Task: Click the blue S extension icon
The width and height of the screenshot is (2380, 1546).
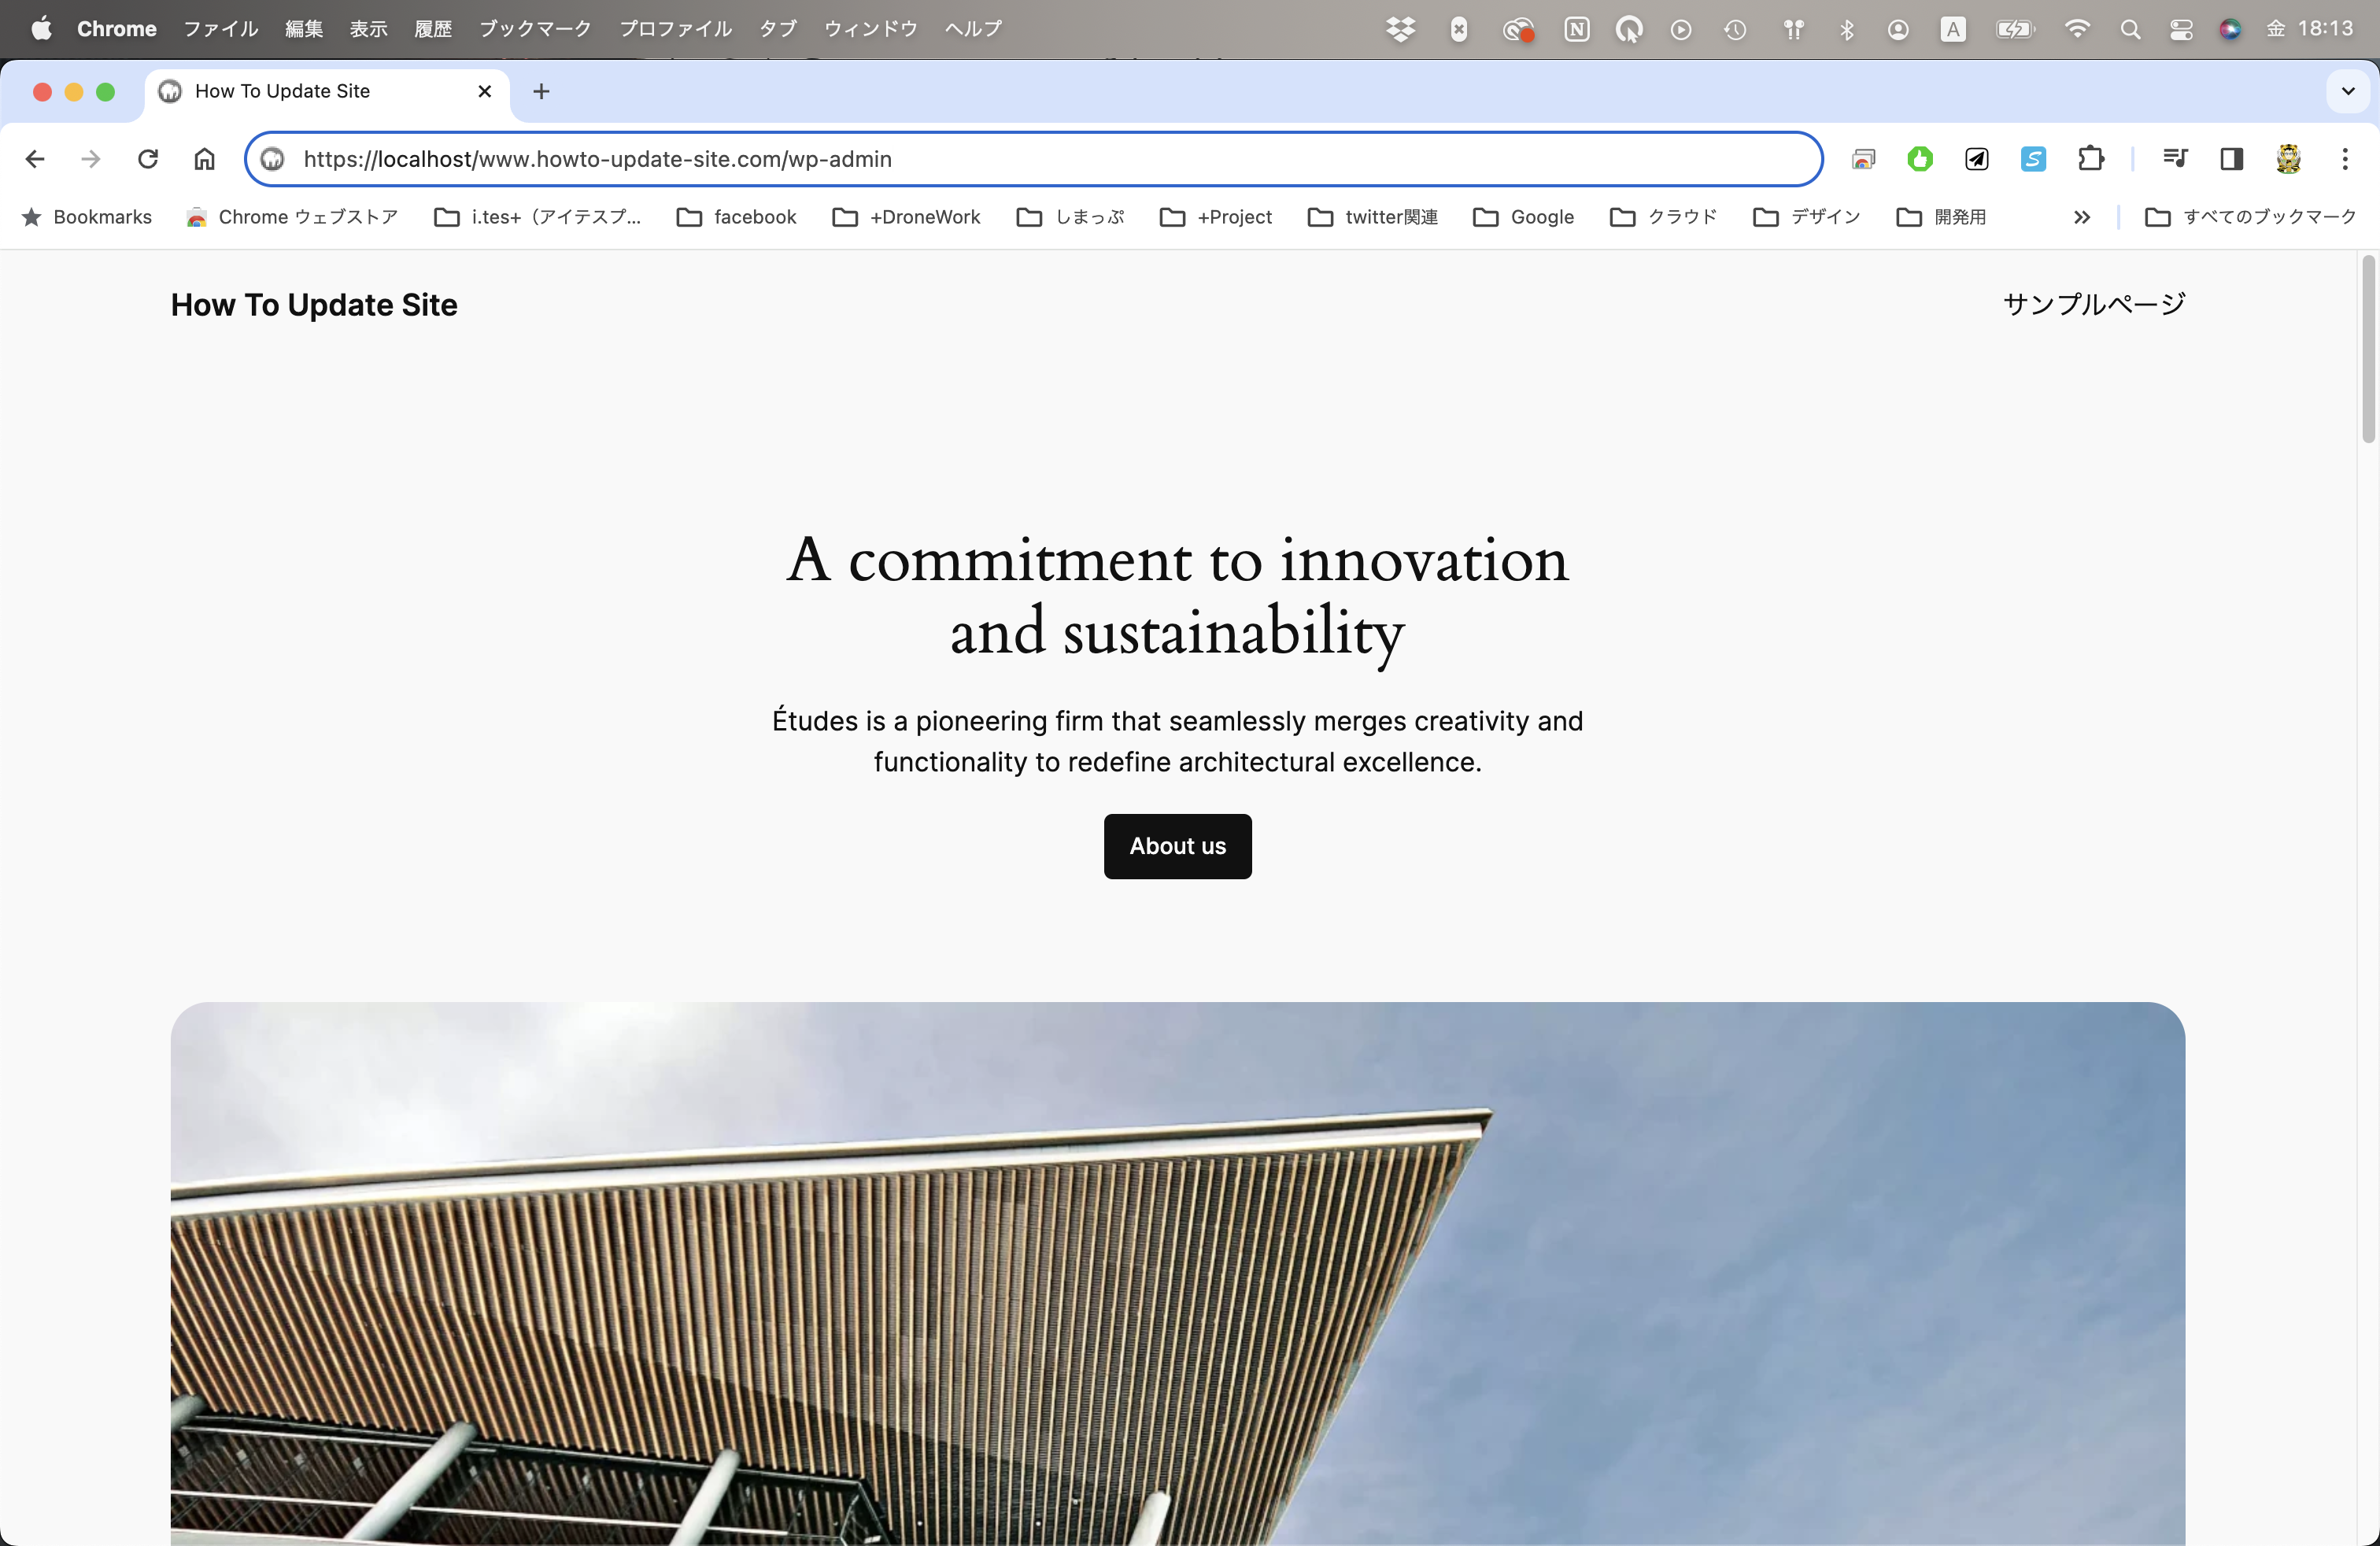Action: (2033, 159)
